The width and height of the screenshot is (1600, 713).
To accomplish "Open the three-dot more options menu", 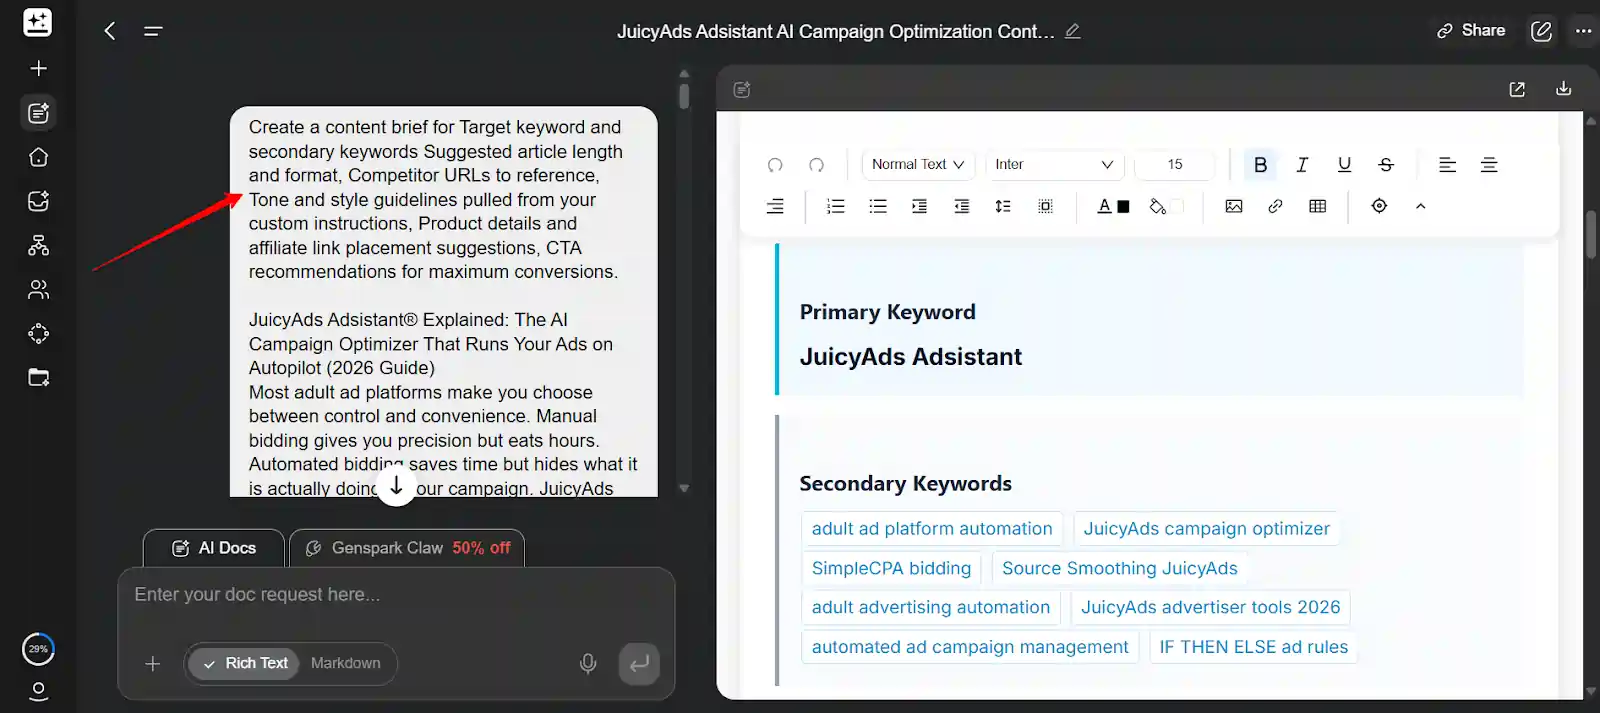I will pos(1583,31).
